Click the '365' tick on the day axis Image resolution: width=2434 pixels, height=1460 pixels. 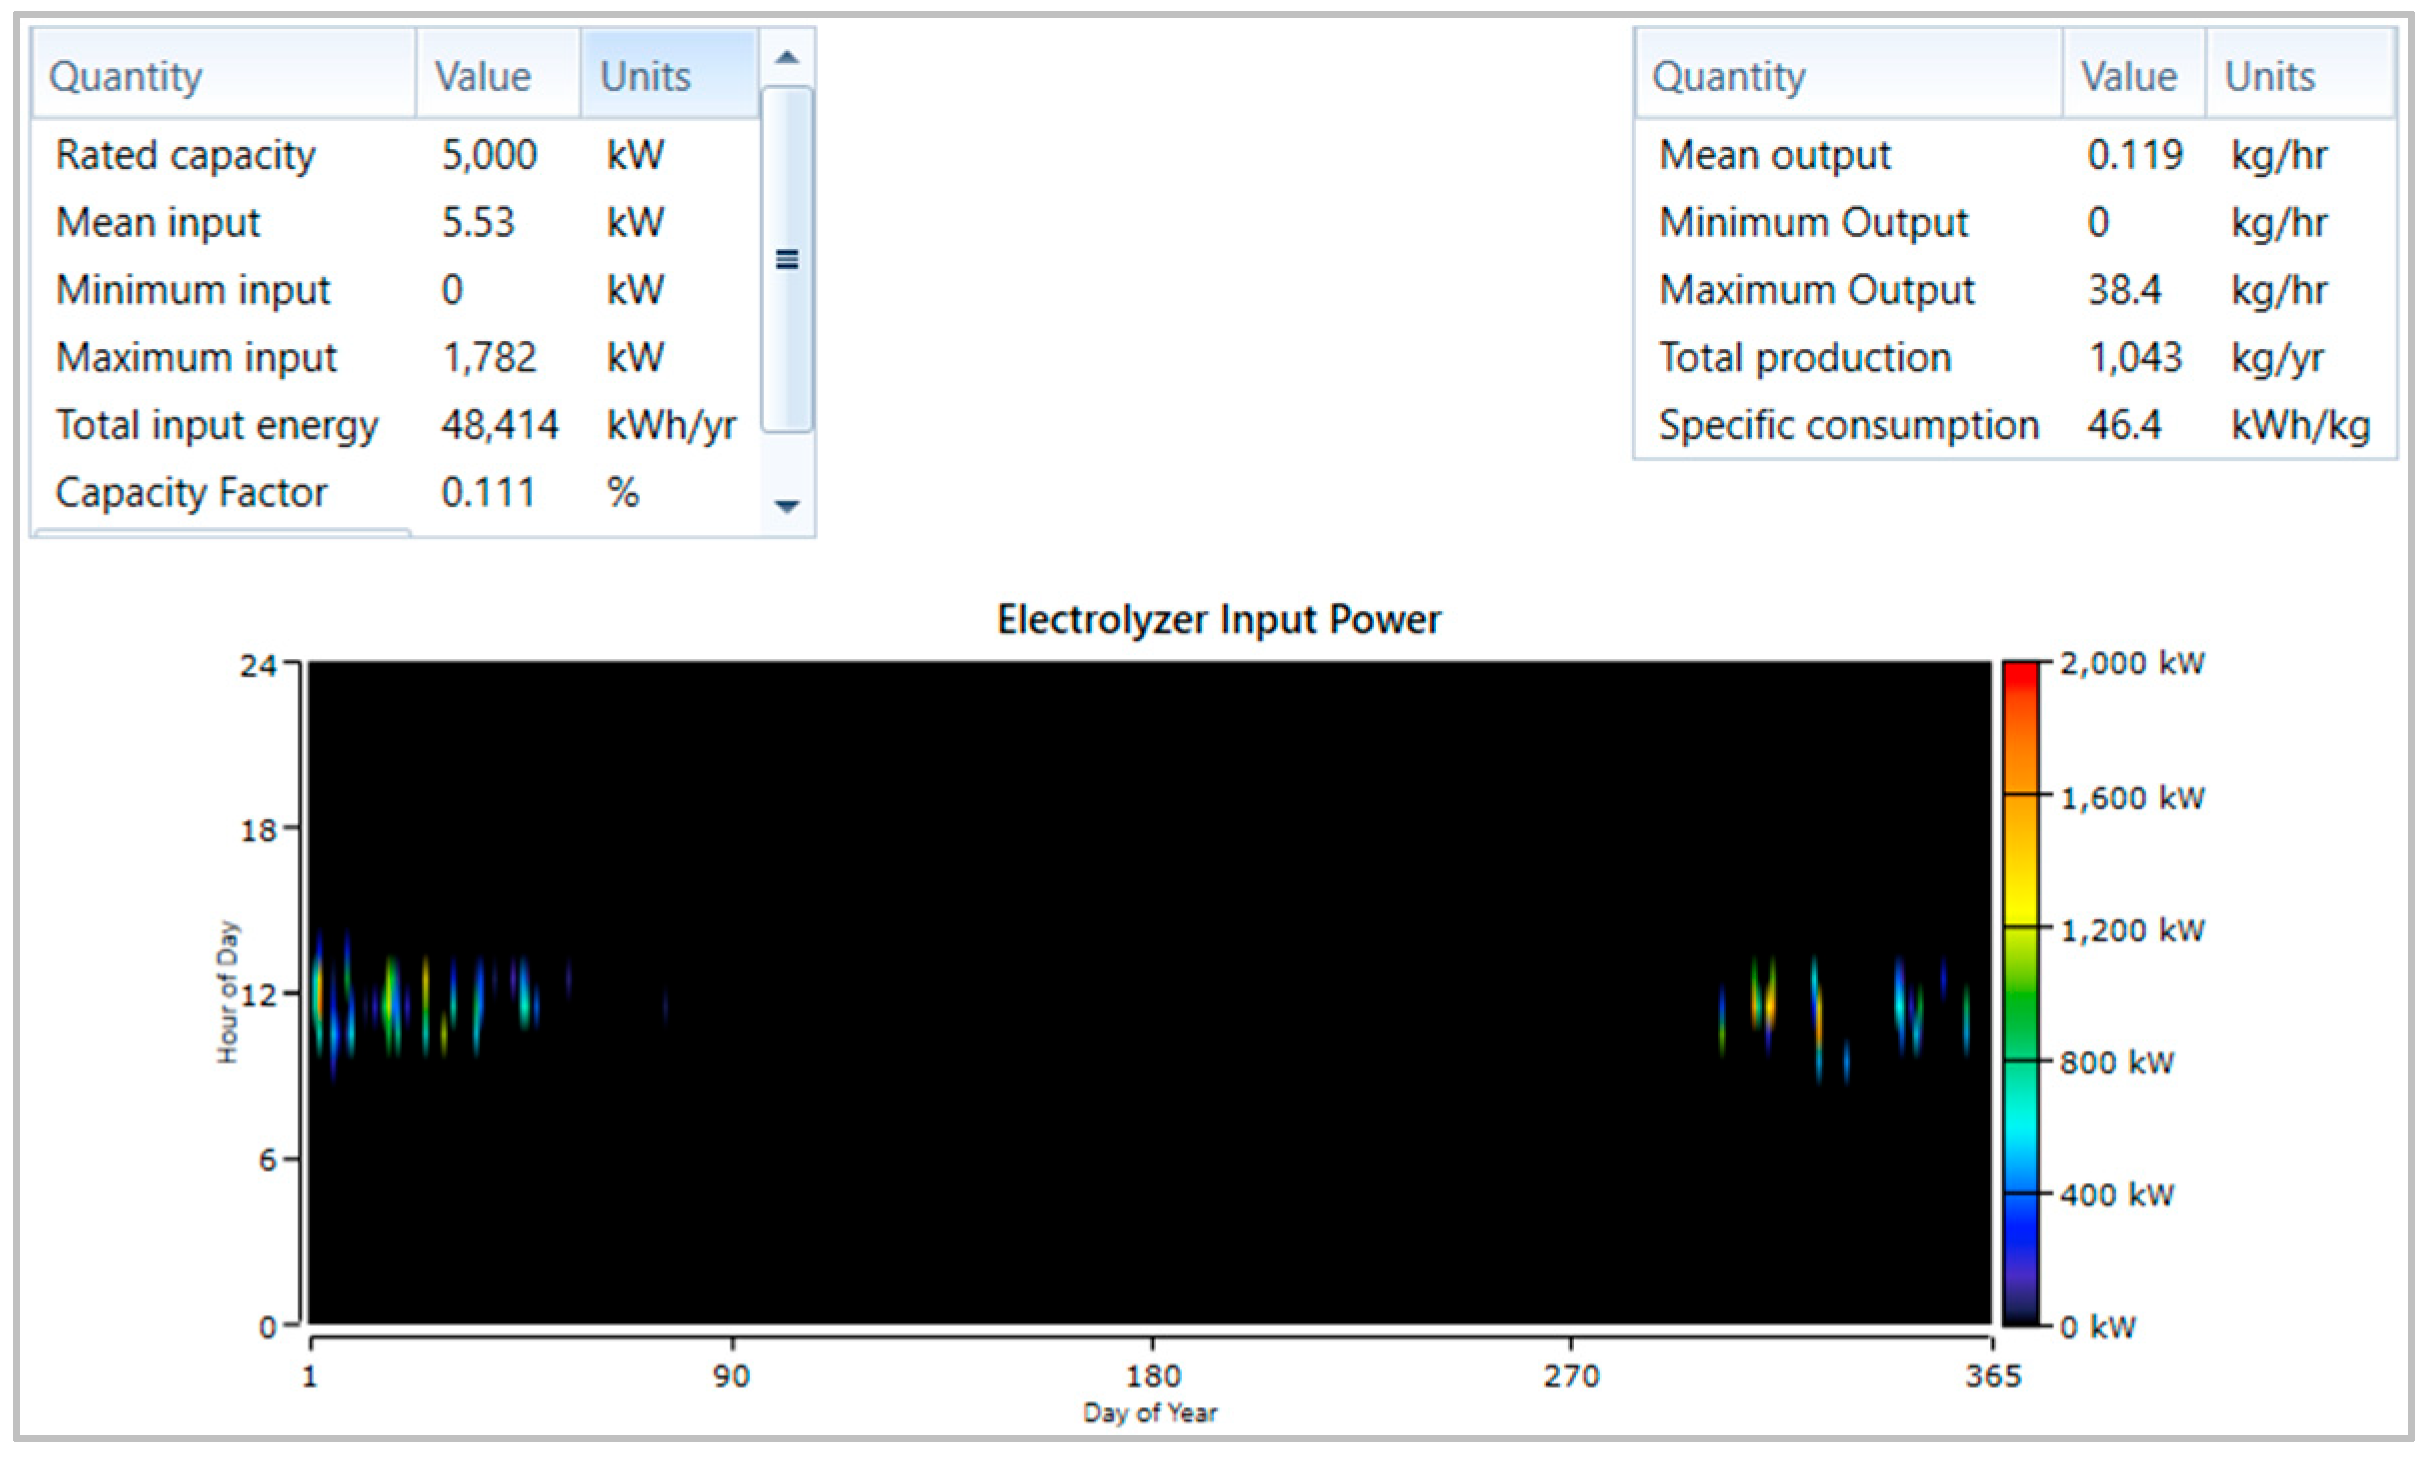(1993, 1376)
